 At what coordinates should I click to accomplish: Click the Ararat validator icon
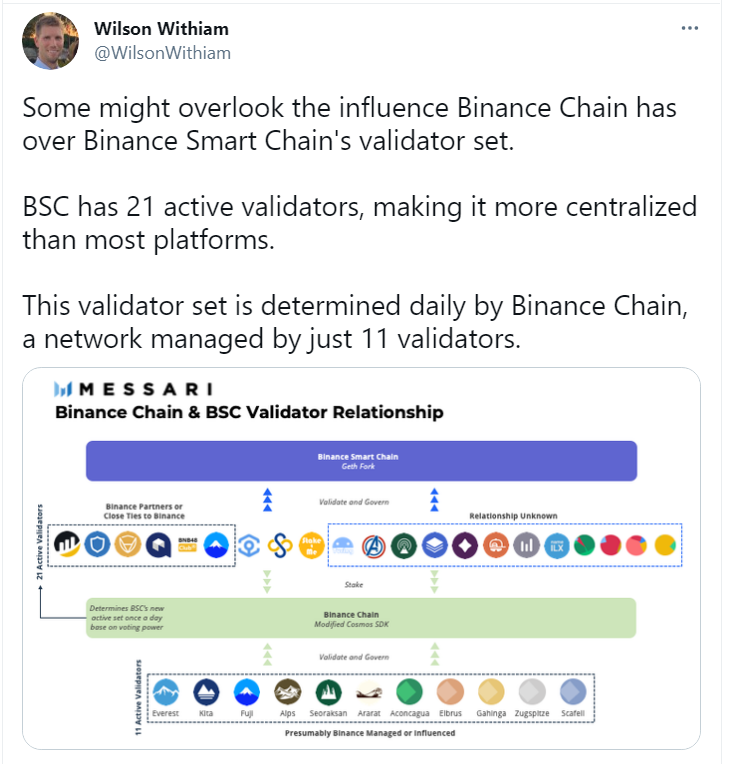click(369, 692)
